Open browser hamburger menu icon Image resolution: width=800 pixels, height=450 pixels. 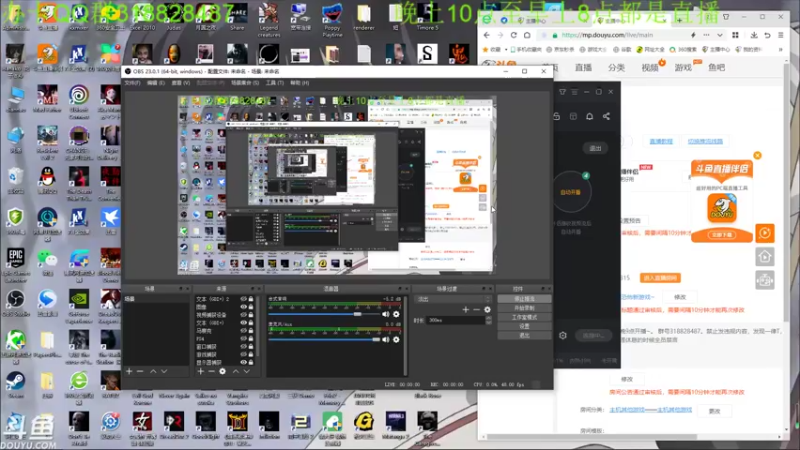tap(781, 35)
